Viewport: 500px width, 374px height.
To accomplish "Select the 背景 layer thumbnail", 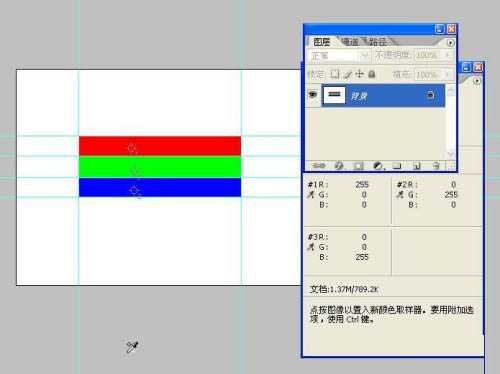I will (x=334, y=95).
